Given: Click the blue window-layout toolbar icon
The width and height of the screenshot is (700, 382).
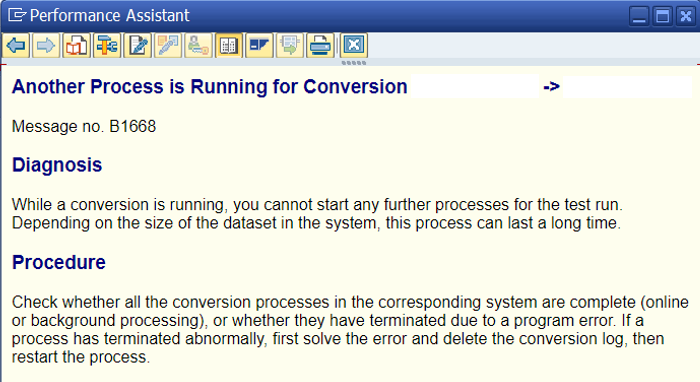Looking at the screenshot, I should tap(259, 45).
